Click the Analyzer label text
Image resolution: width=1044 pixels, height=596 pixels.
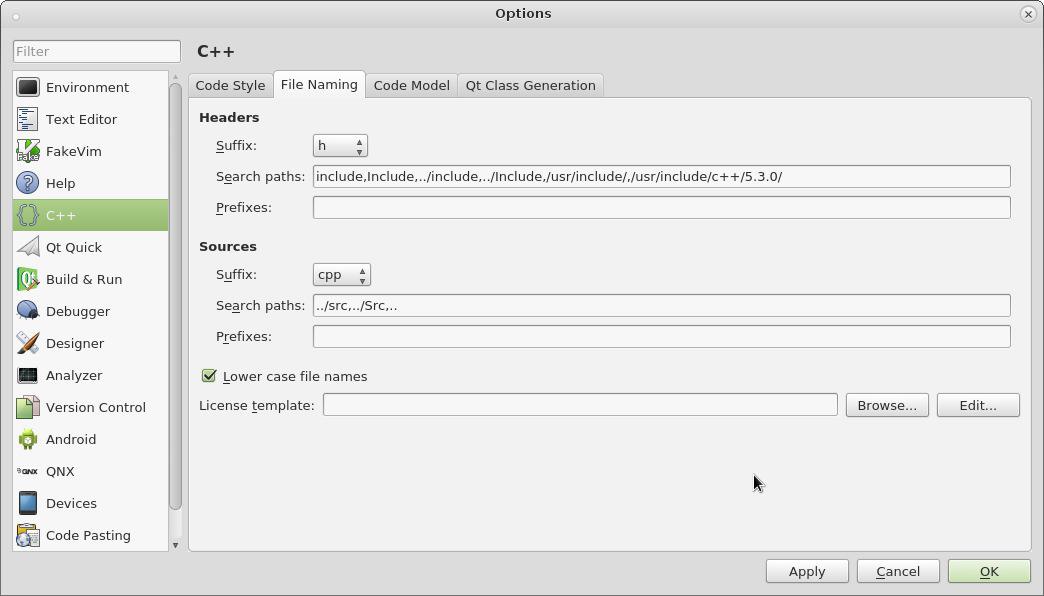point(74,375)
